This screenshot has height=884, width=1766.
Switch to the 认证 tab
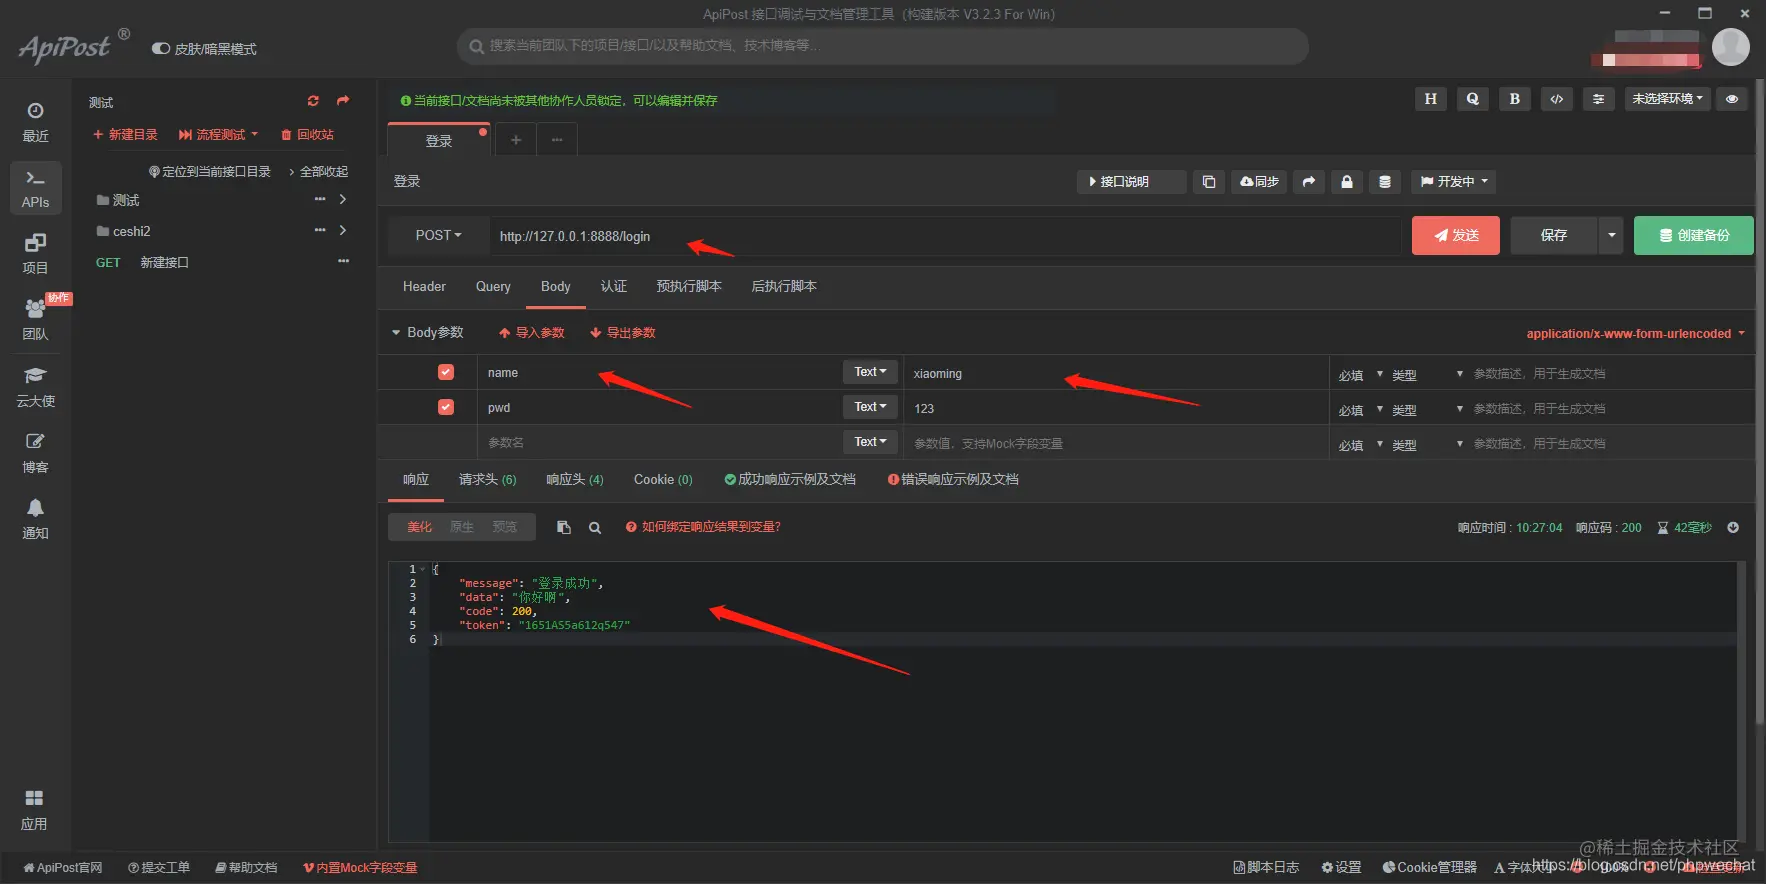coord(614,287)
